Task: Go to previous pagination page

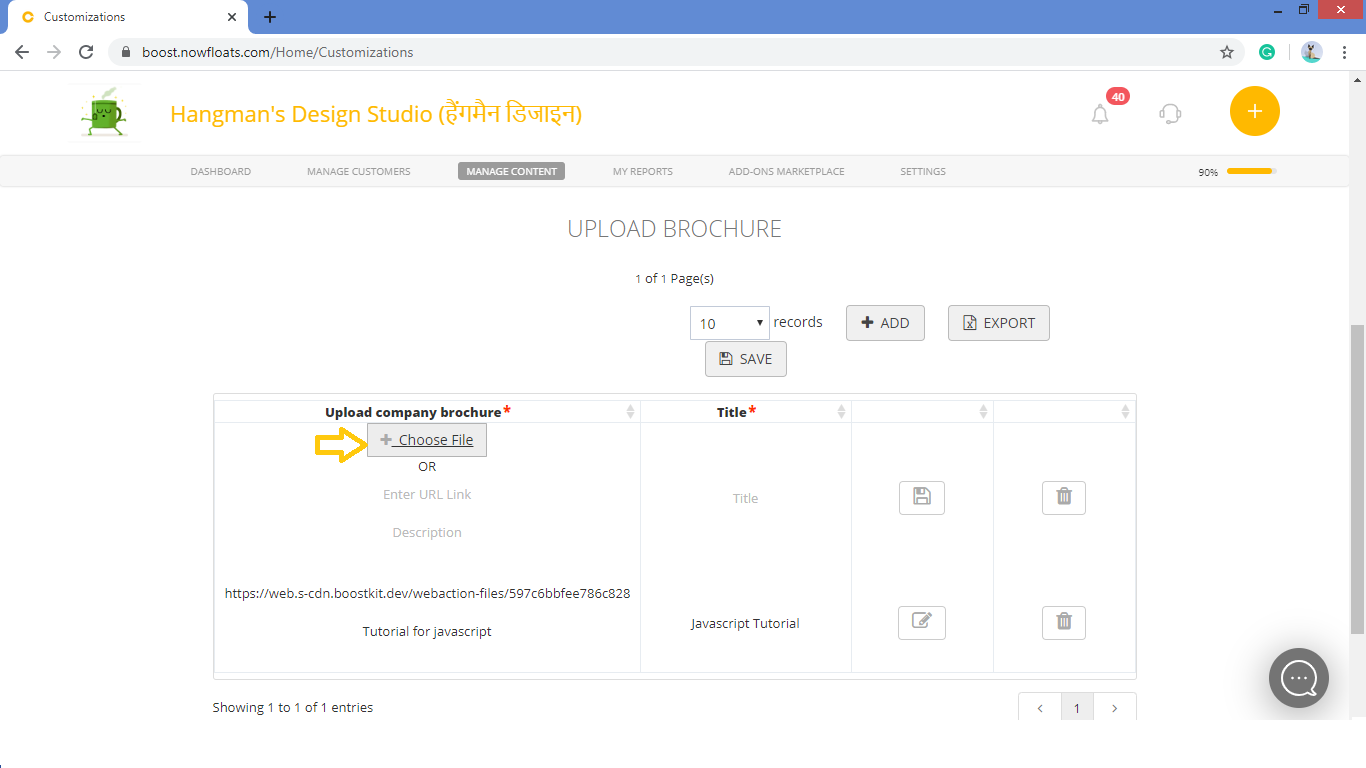Action: click(1040, 708)
